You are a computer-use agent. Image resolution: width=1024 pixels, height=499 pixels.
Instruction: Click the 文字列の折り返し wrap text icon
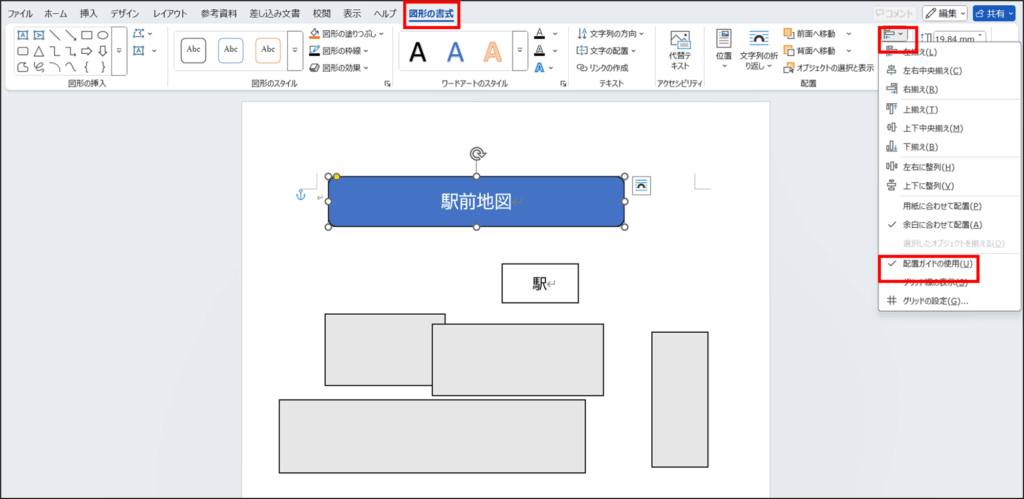click(759, 50)
